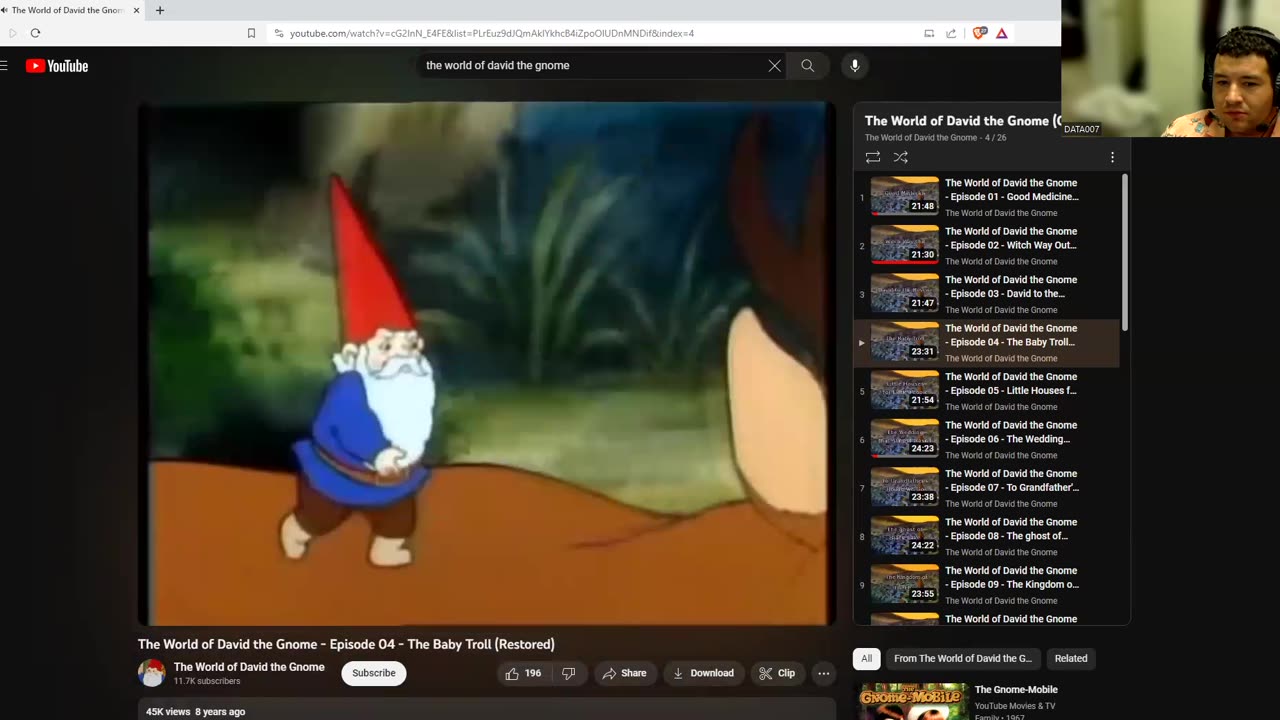
Task: Focus the YouTube search input field
Action: point(592,66)
